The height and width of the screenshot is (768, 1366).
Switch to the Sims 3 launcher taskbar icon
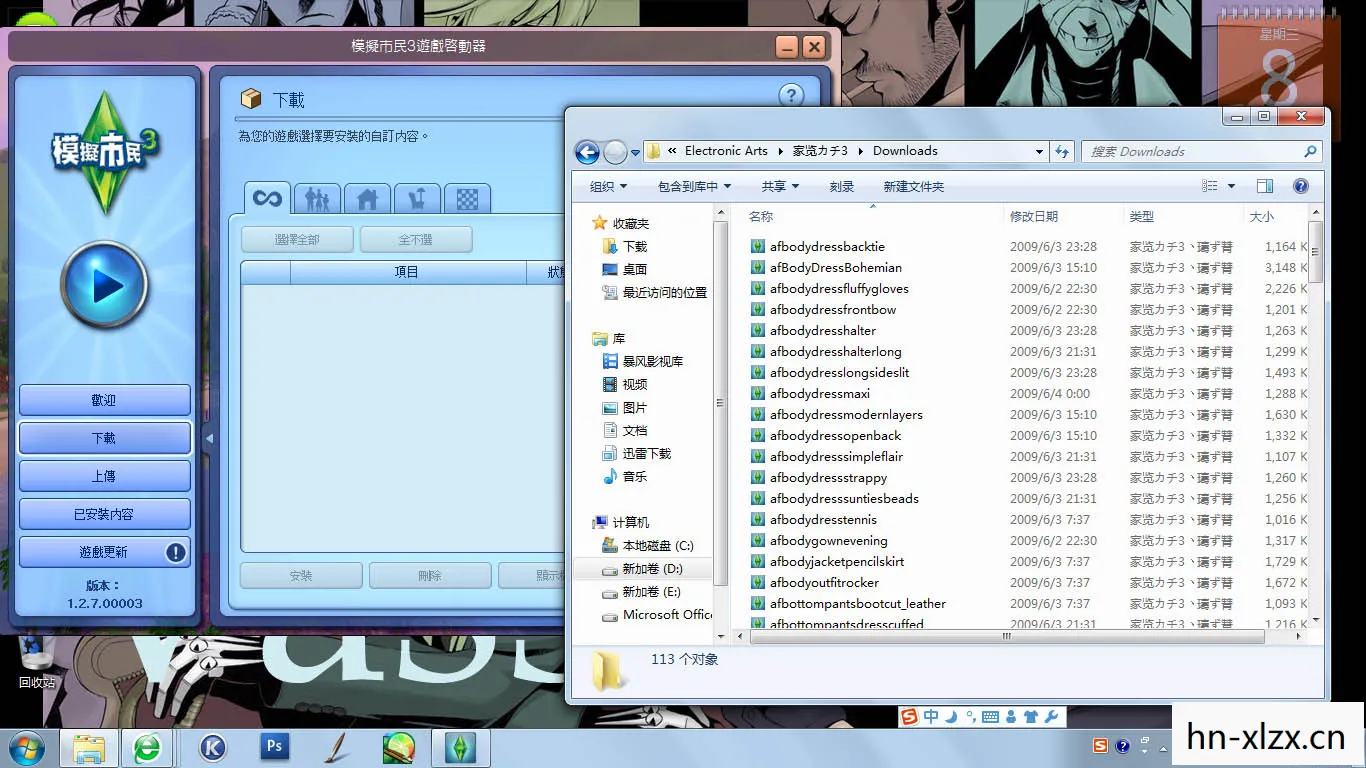[x=460, y=748]
